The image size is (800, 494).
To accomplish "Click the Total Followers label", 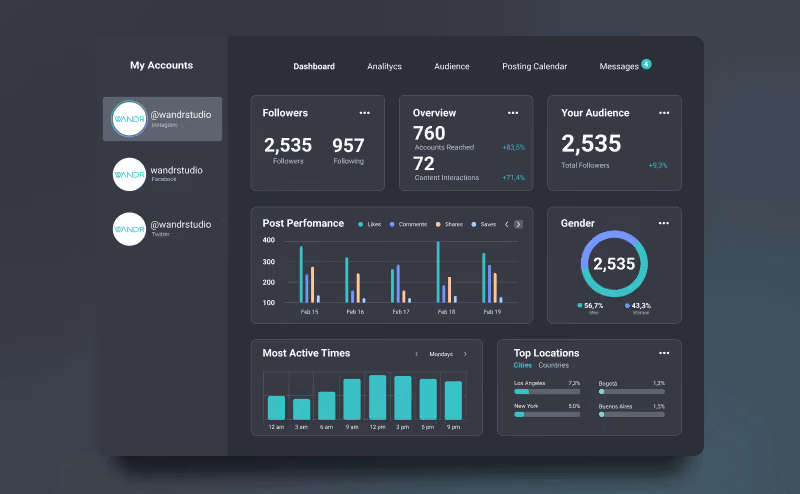I will [x=585, y=165].
